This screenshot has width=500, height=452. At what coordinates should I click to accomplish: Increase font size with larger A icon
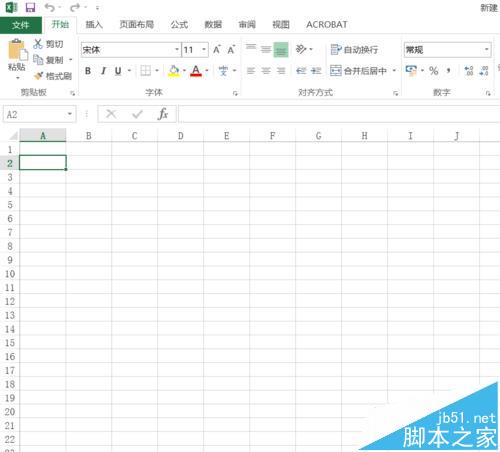(x=217, y=50)
